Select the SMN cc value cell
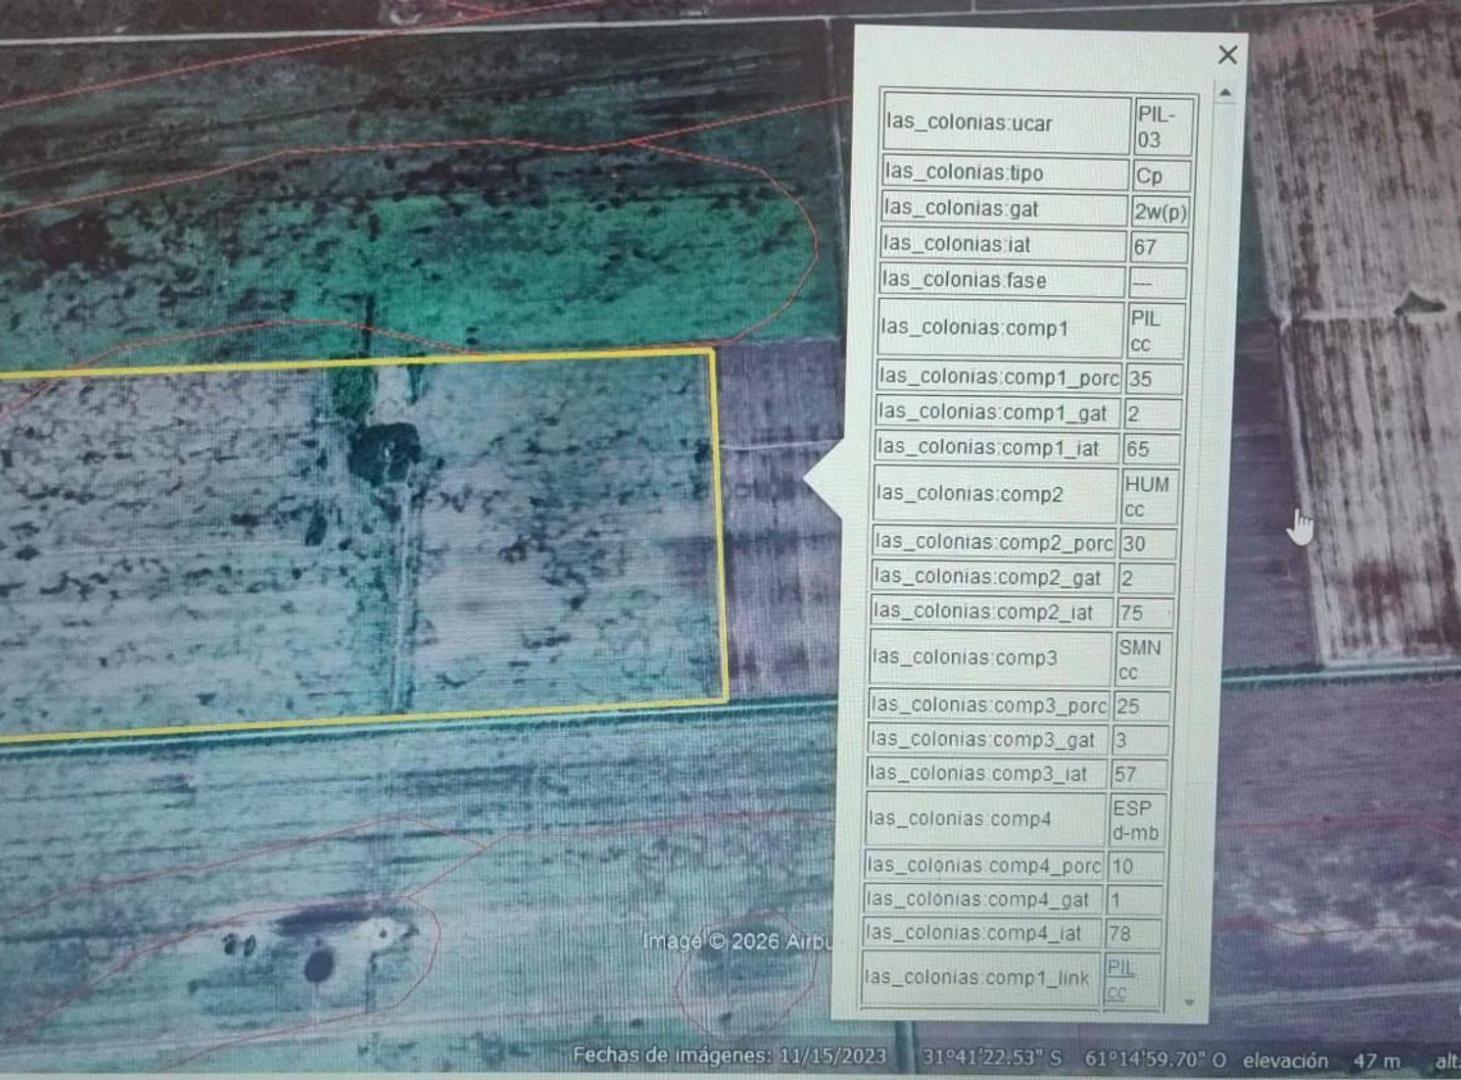This screenshot has width=1461, height=1080. [1141, 660]
